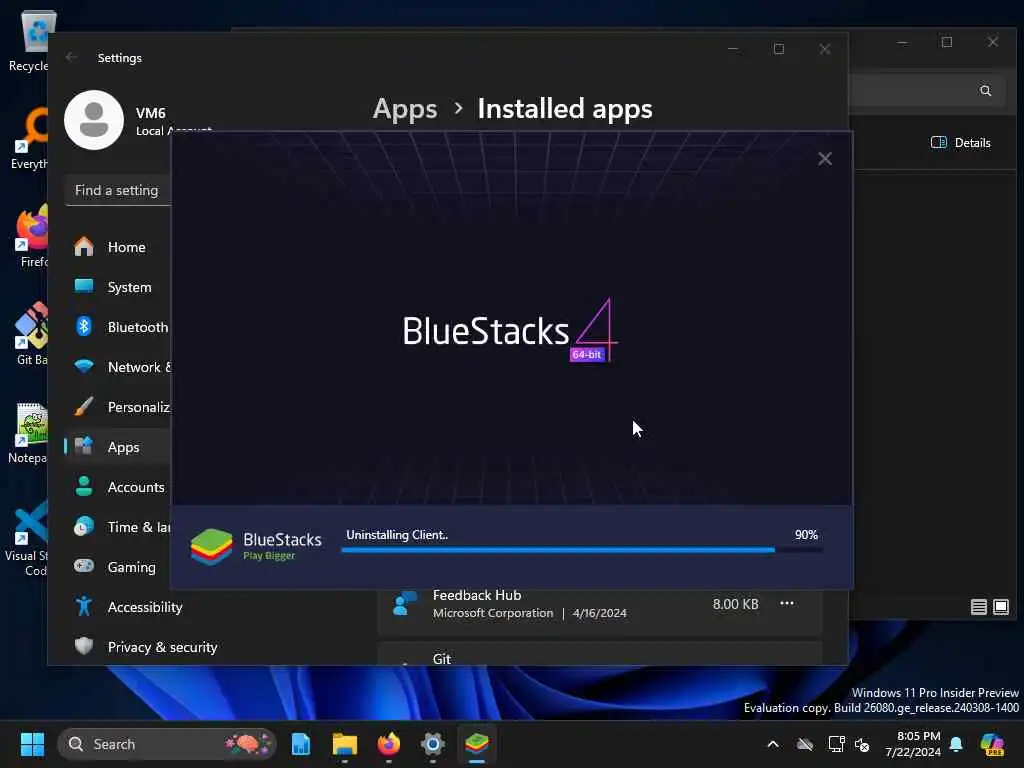Click the BlueStacks uninstall progress bar
The width and height of the screenshot is (1024, 768).
pos(581,551)
